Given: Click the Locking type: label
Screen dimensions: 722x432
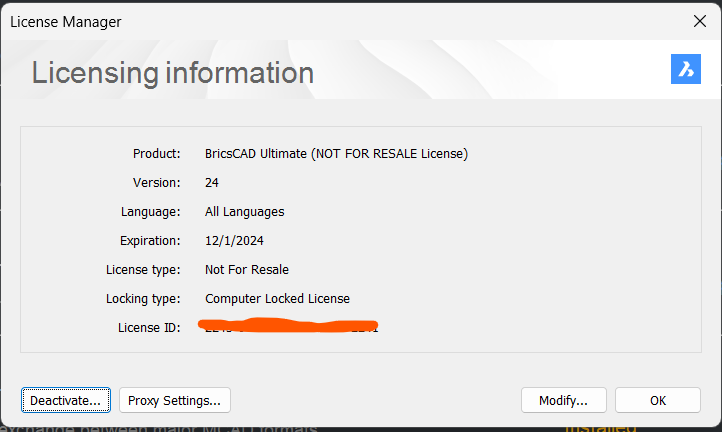Looking at the screenshot, I should pyautogui.click(x=143, y=298).
